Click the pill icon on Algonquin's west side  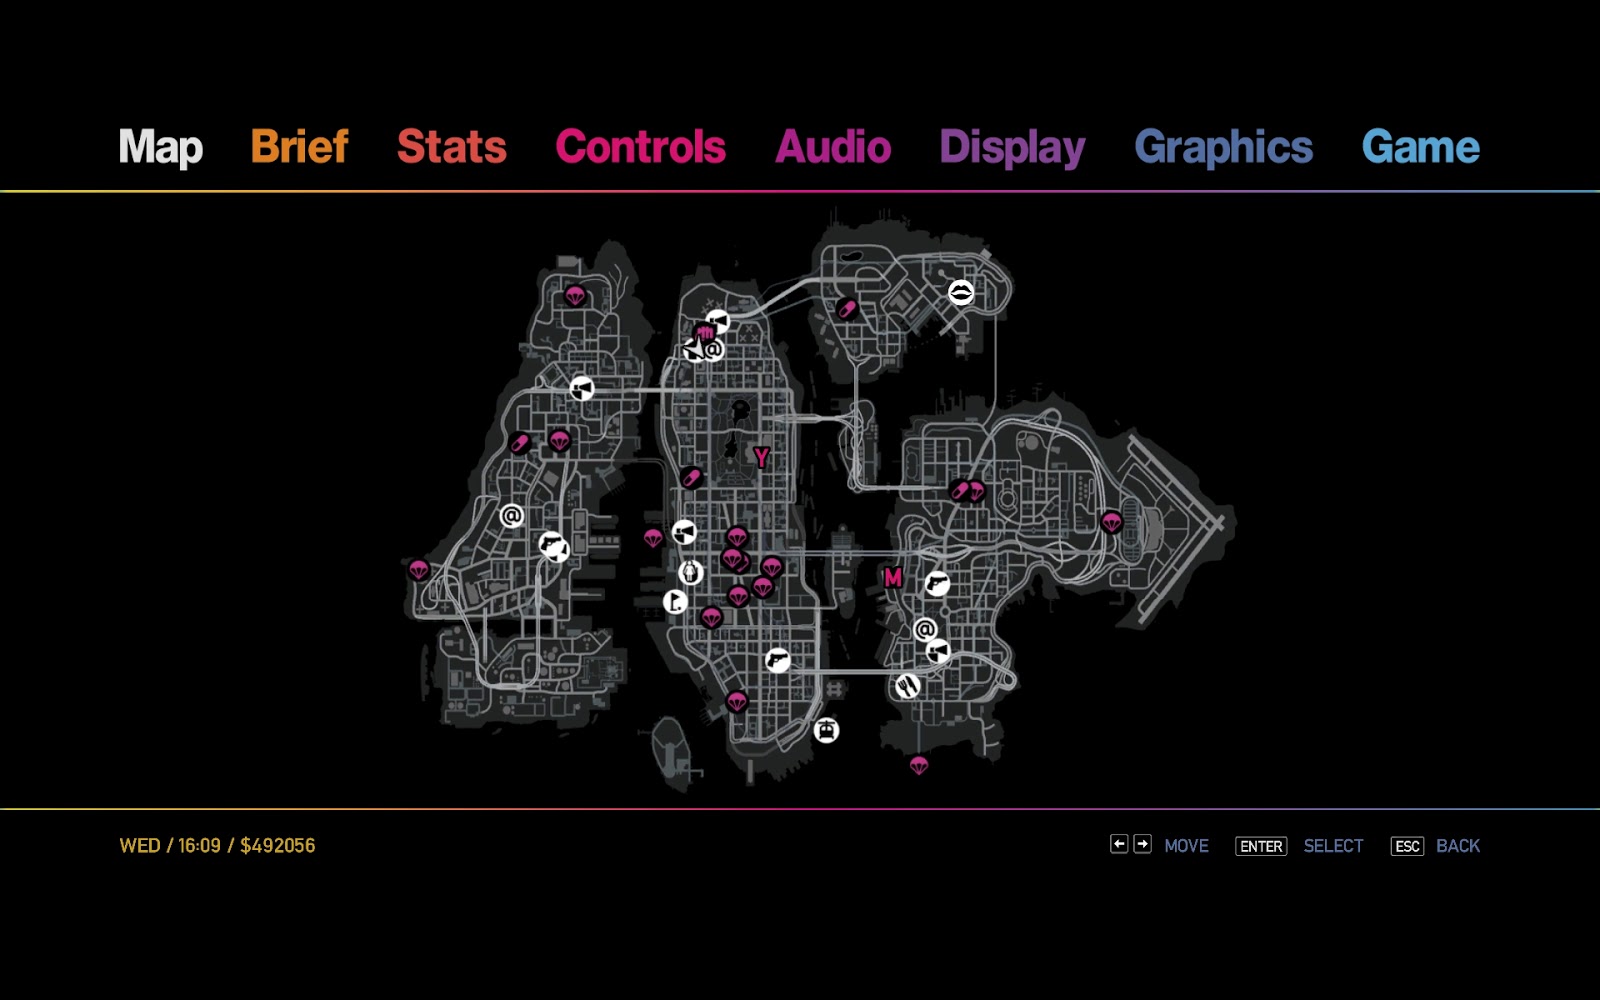click(x=691, y=478)
